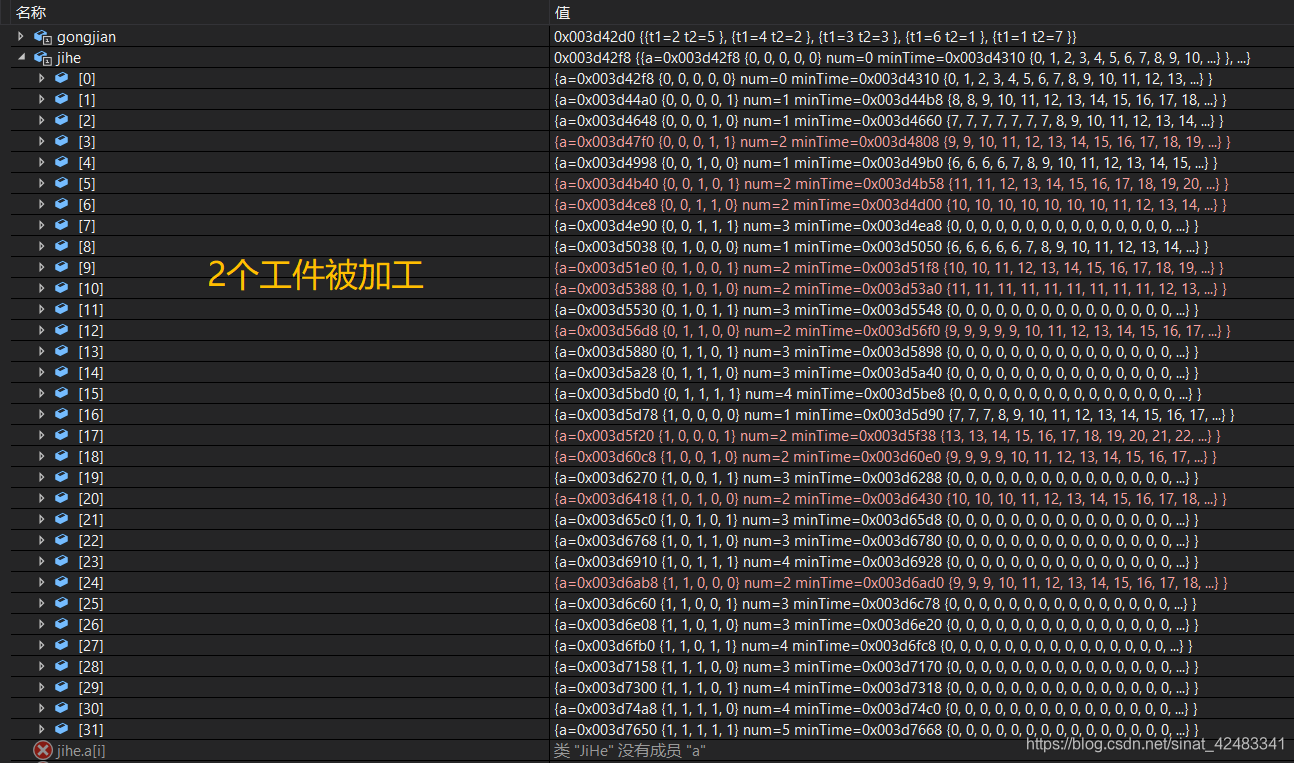1294x763 pixels.
Task: Select the [30] tree row label
Action: pyautogui.click(x=90, y=708)
